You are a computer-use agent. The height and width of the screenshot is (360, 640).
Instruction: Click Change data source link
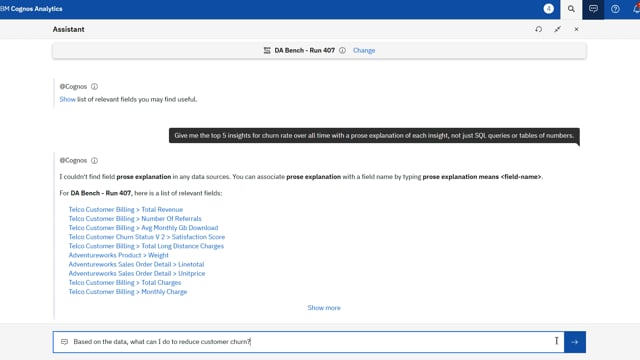coord(364,50)
